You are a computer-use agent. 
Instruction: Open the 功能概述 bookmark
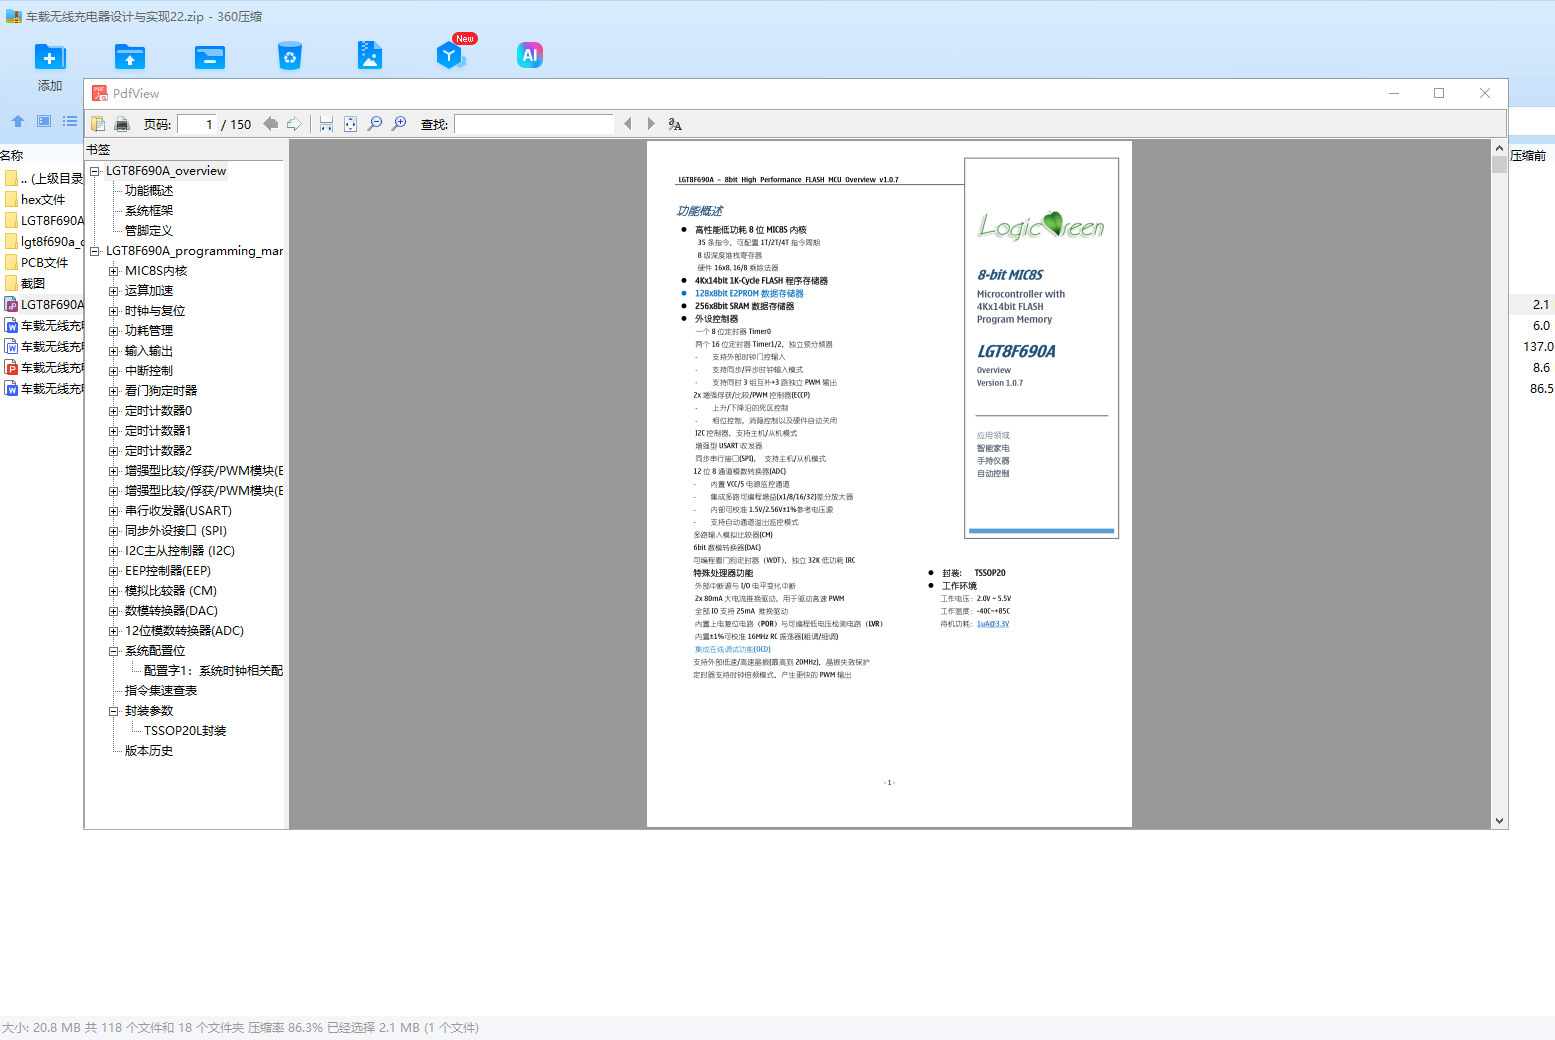(x=149, y=191)
